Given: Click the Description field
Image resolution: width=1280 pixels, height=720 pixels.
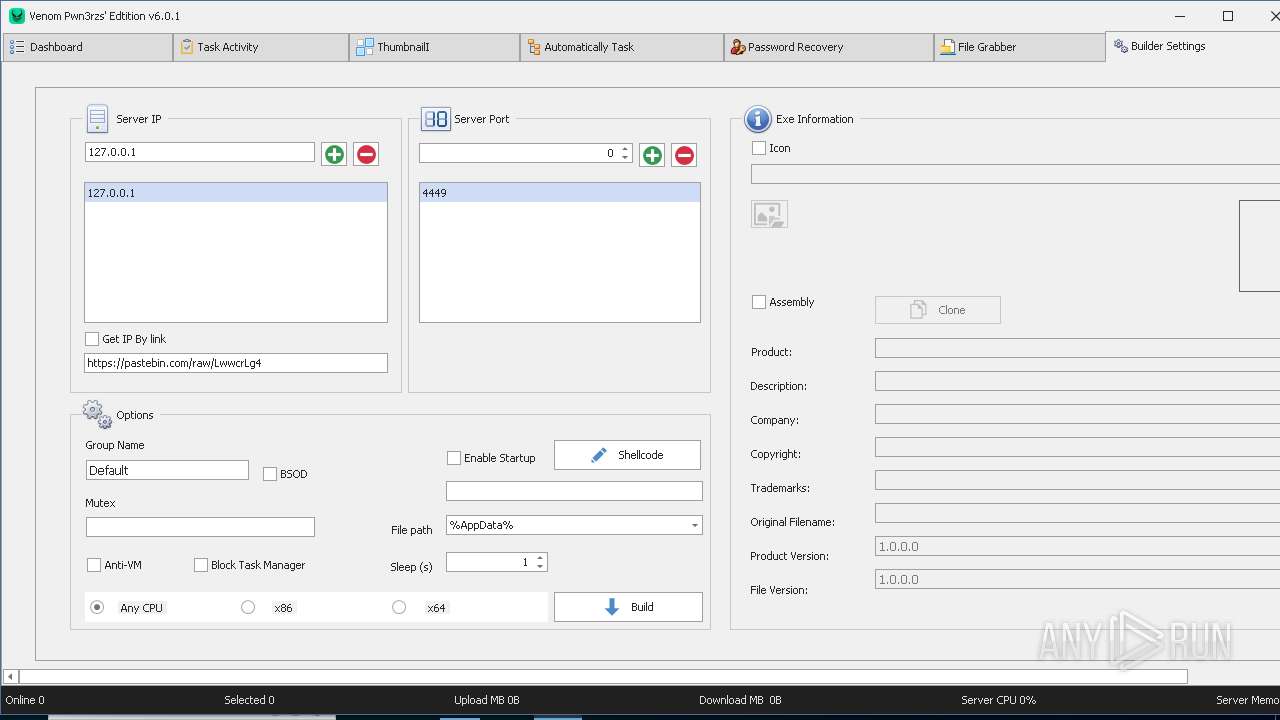Looking at the screenshot, I should pos(1077,382).
